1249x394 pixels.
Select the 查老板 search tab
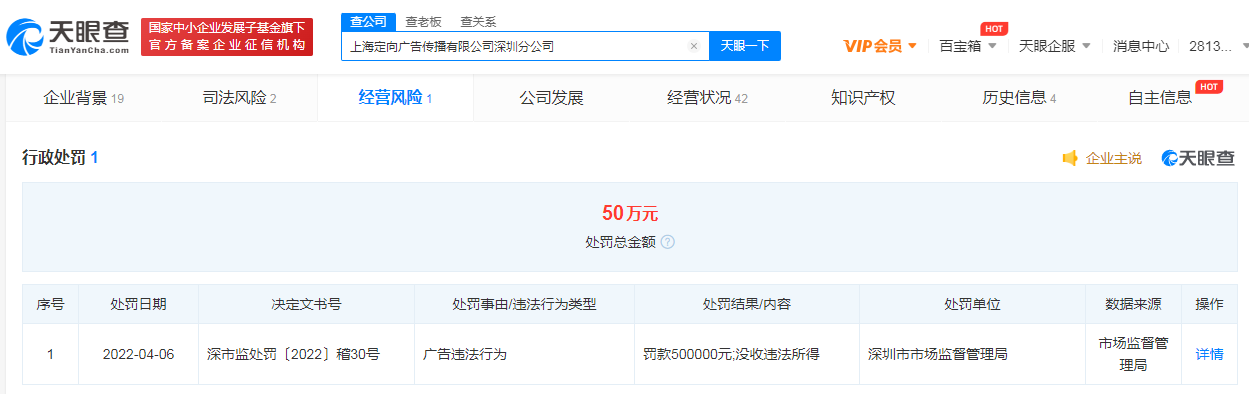pos(423,22)
